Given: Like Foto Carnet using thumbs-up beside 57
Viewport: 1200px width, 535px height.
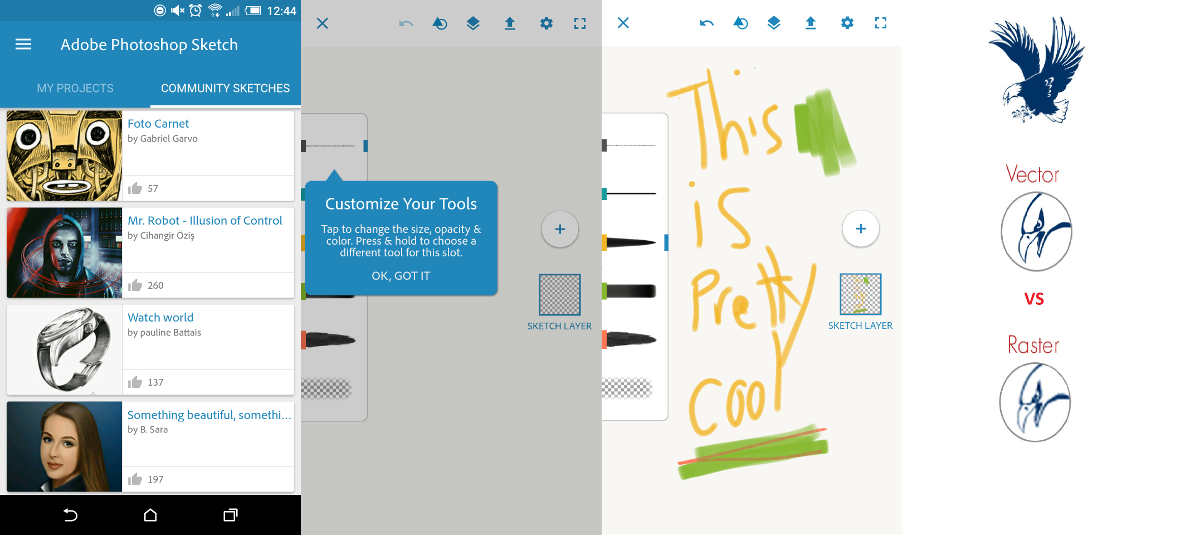Looking at the screenshot, I should 136,188.
